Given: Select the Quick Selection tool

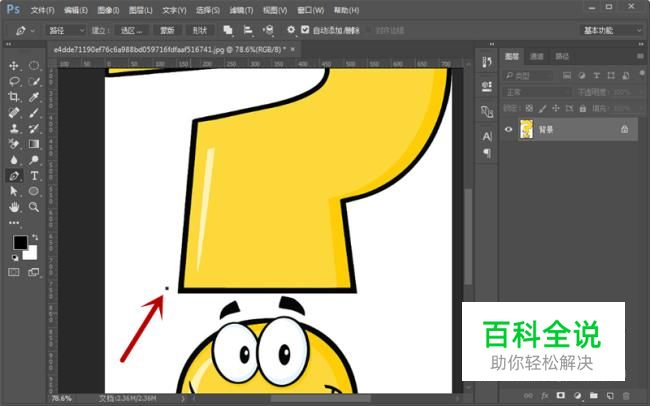Looking at the screenshot, I should (34, 81).
